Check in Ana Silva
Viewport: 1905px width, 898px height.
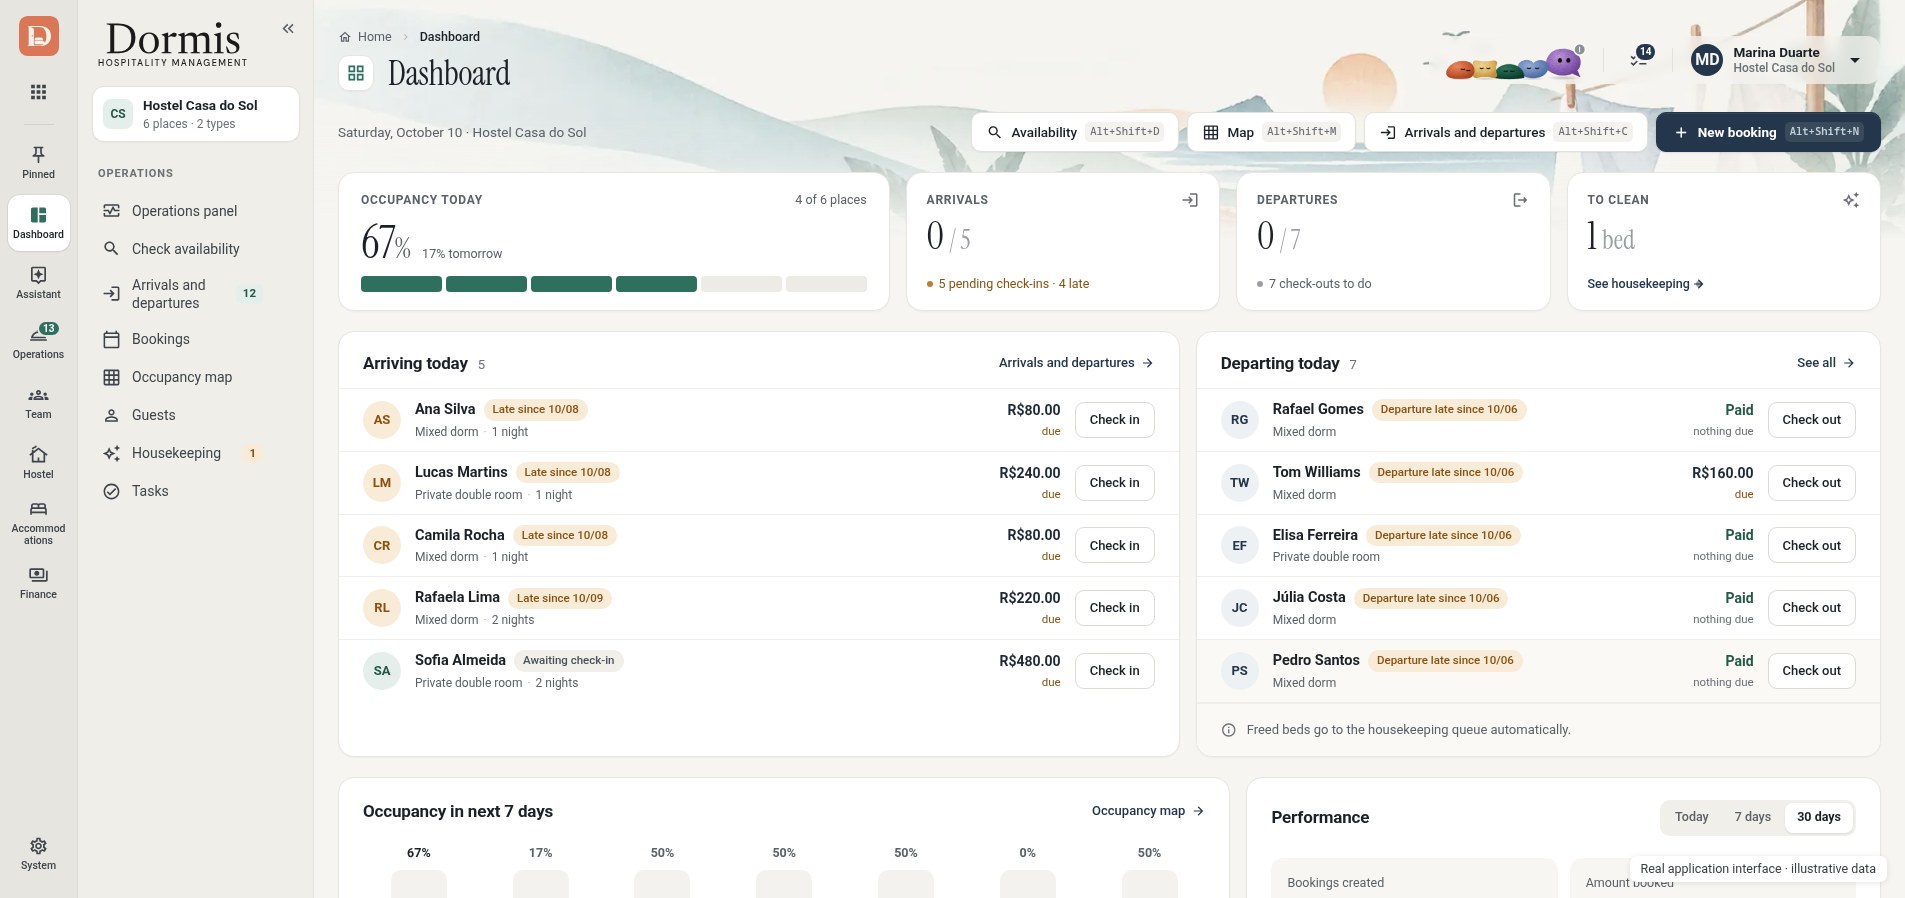1114,420
